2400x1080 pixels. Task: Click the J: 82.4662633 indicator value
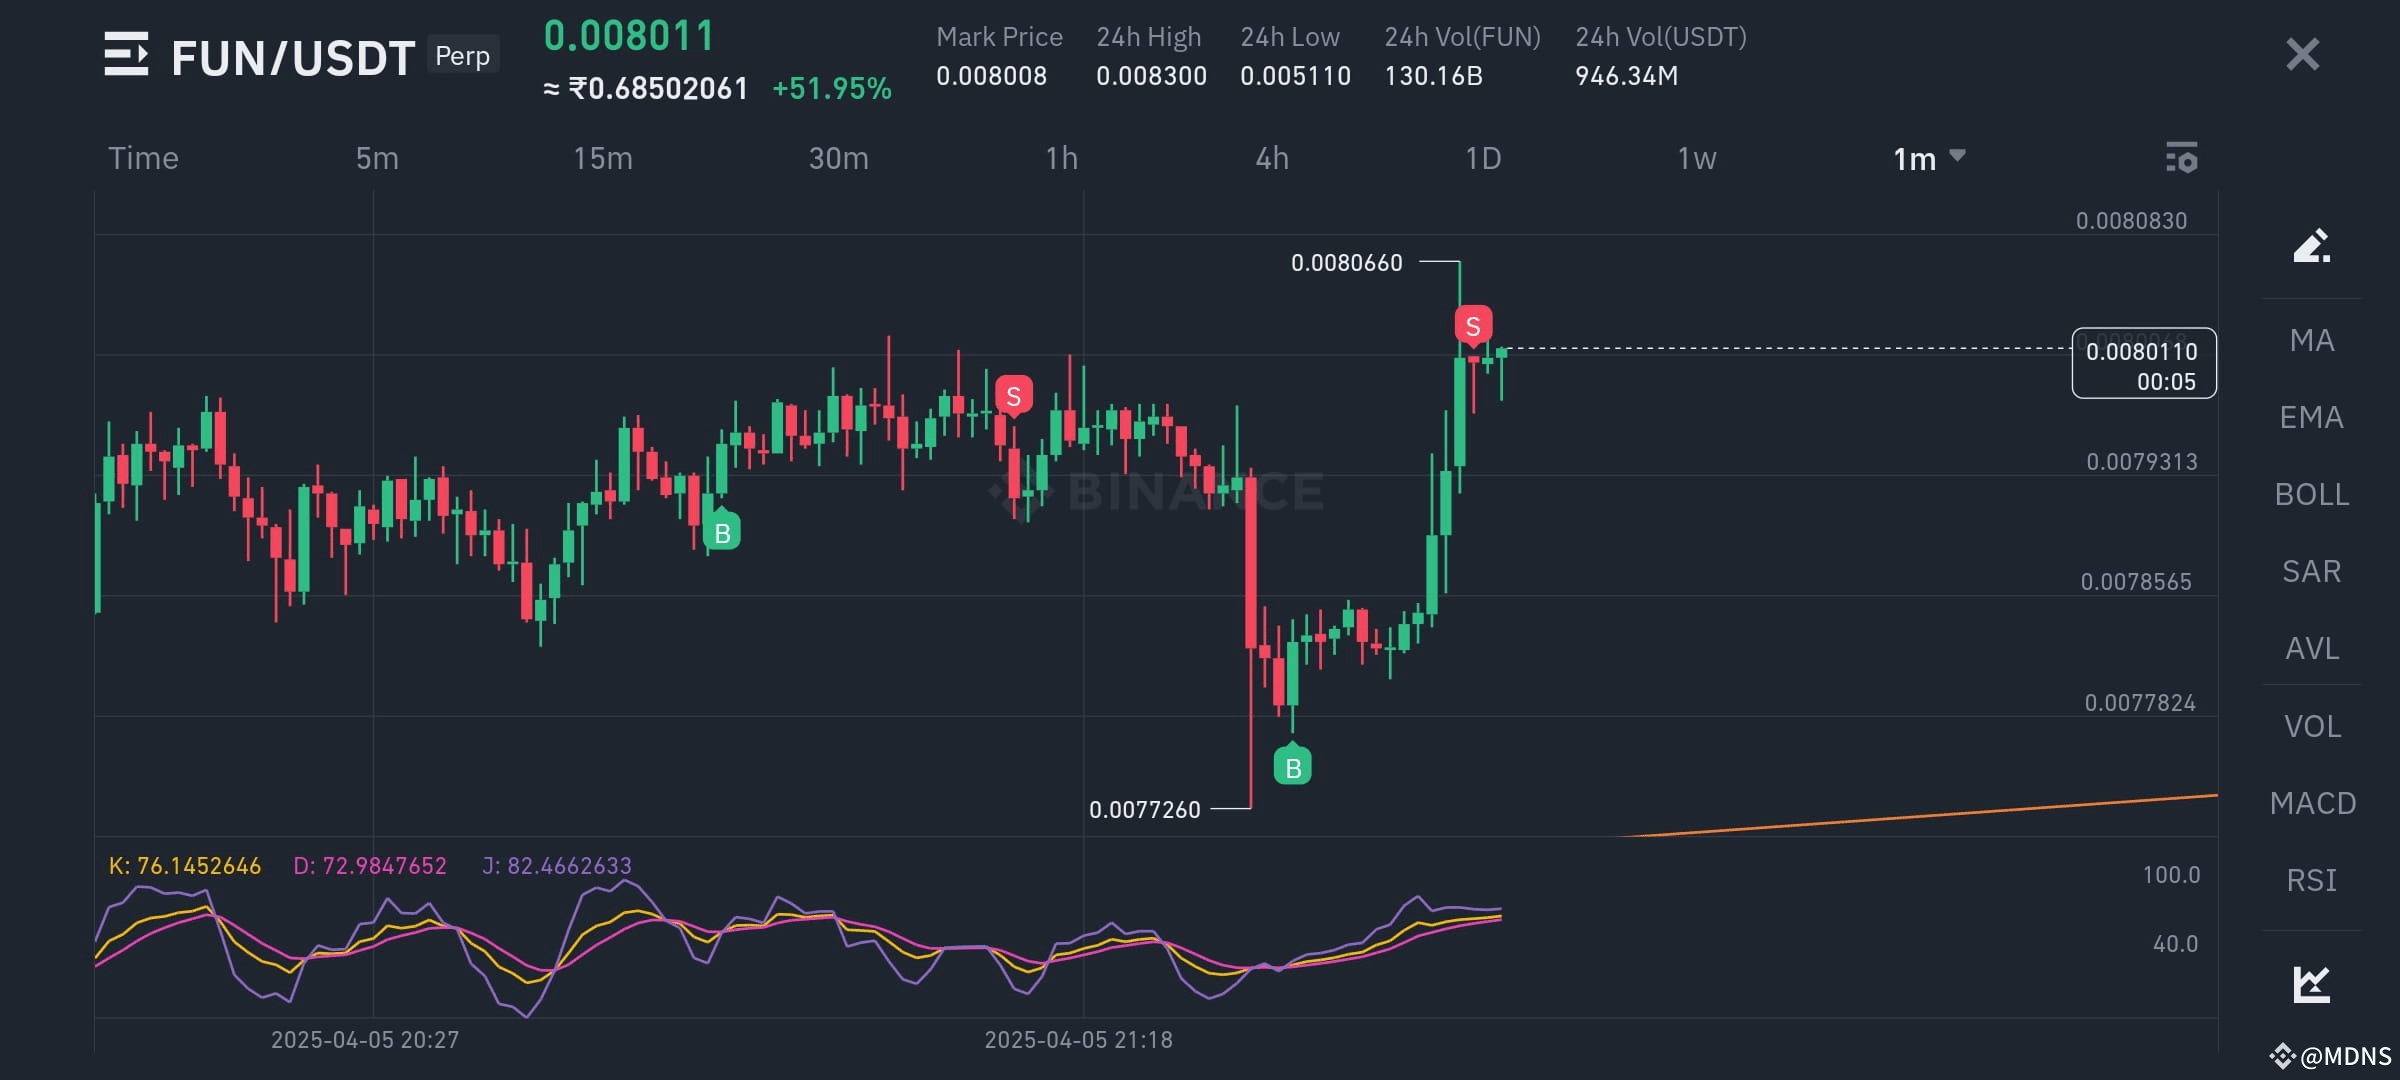pos(556,866)
